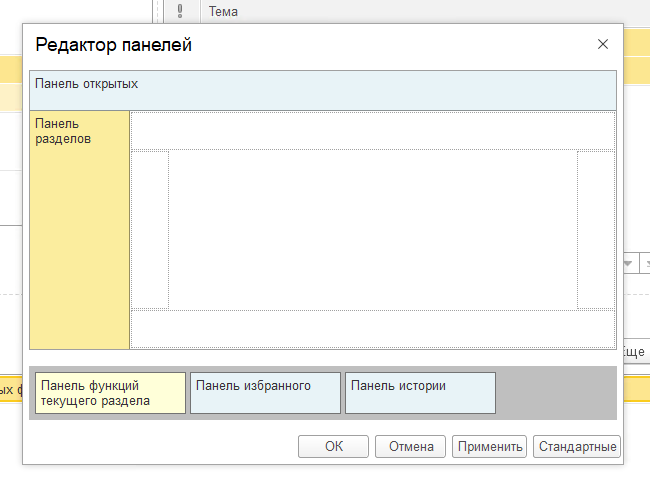This screenshot has height=491, width=650.
Task: Click the narrow right empty dock zone
Action: 595,230
